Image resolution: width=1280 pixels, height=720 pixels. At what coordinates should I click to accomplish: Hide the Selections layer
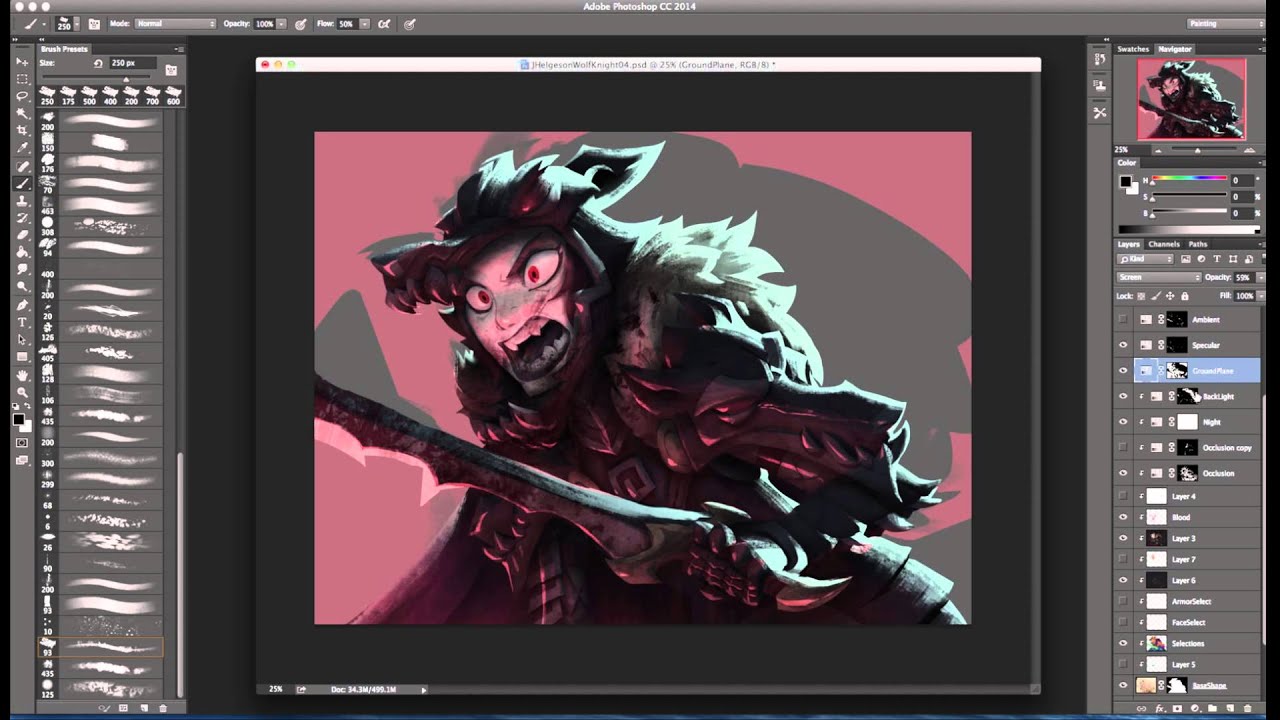[x=1123, y=643]
